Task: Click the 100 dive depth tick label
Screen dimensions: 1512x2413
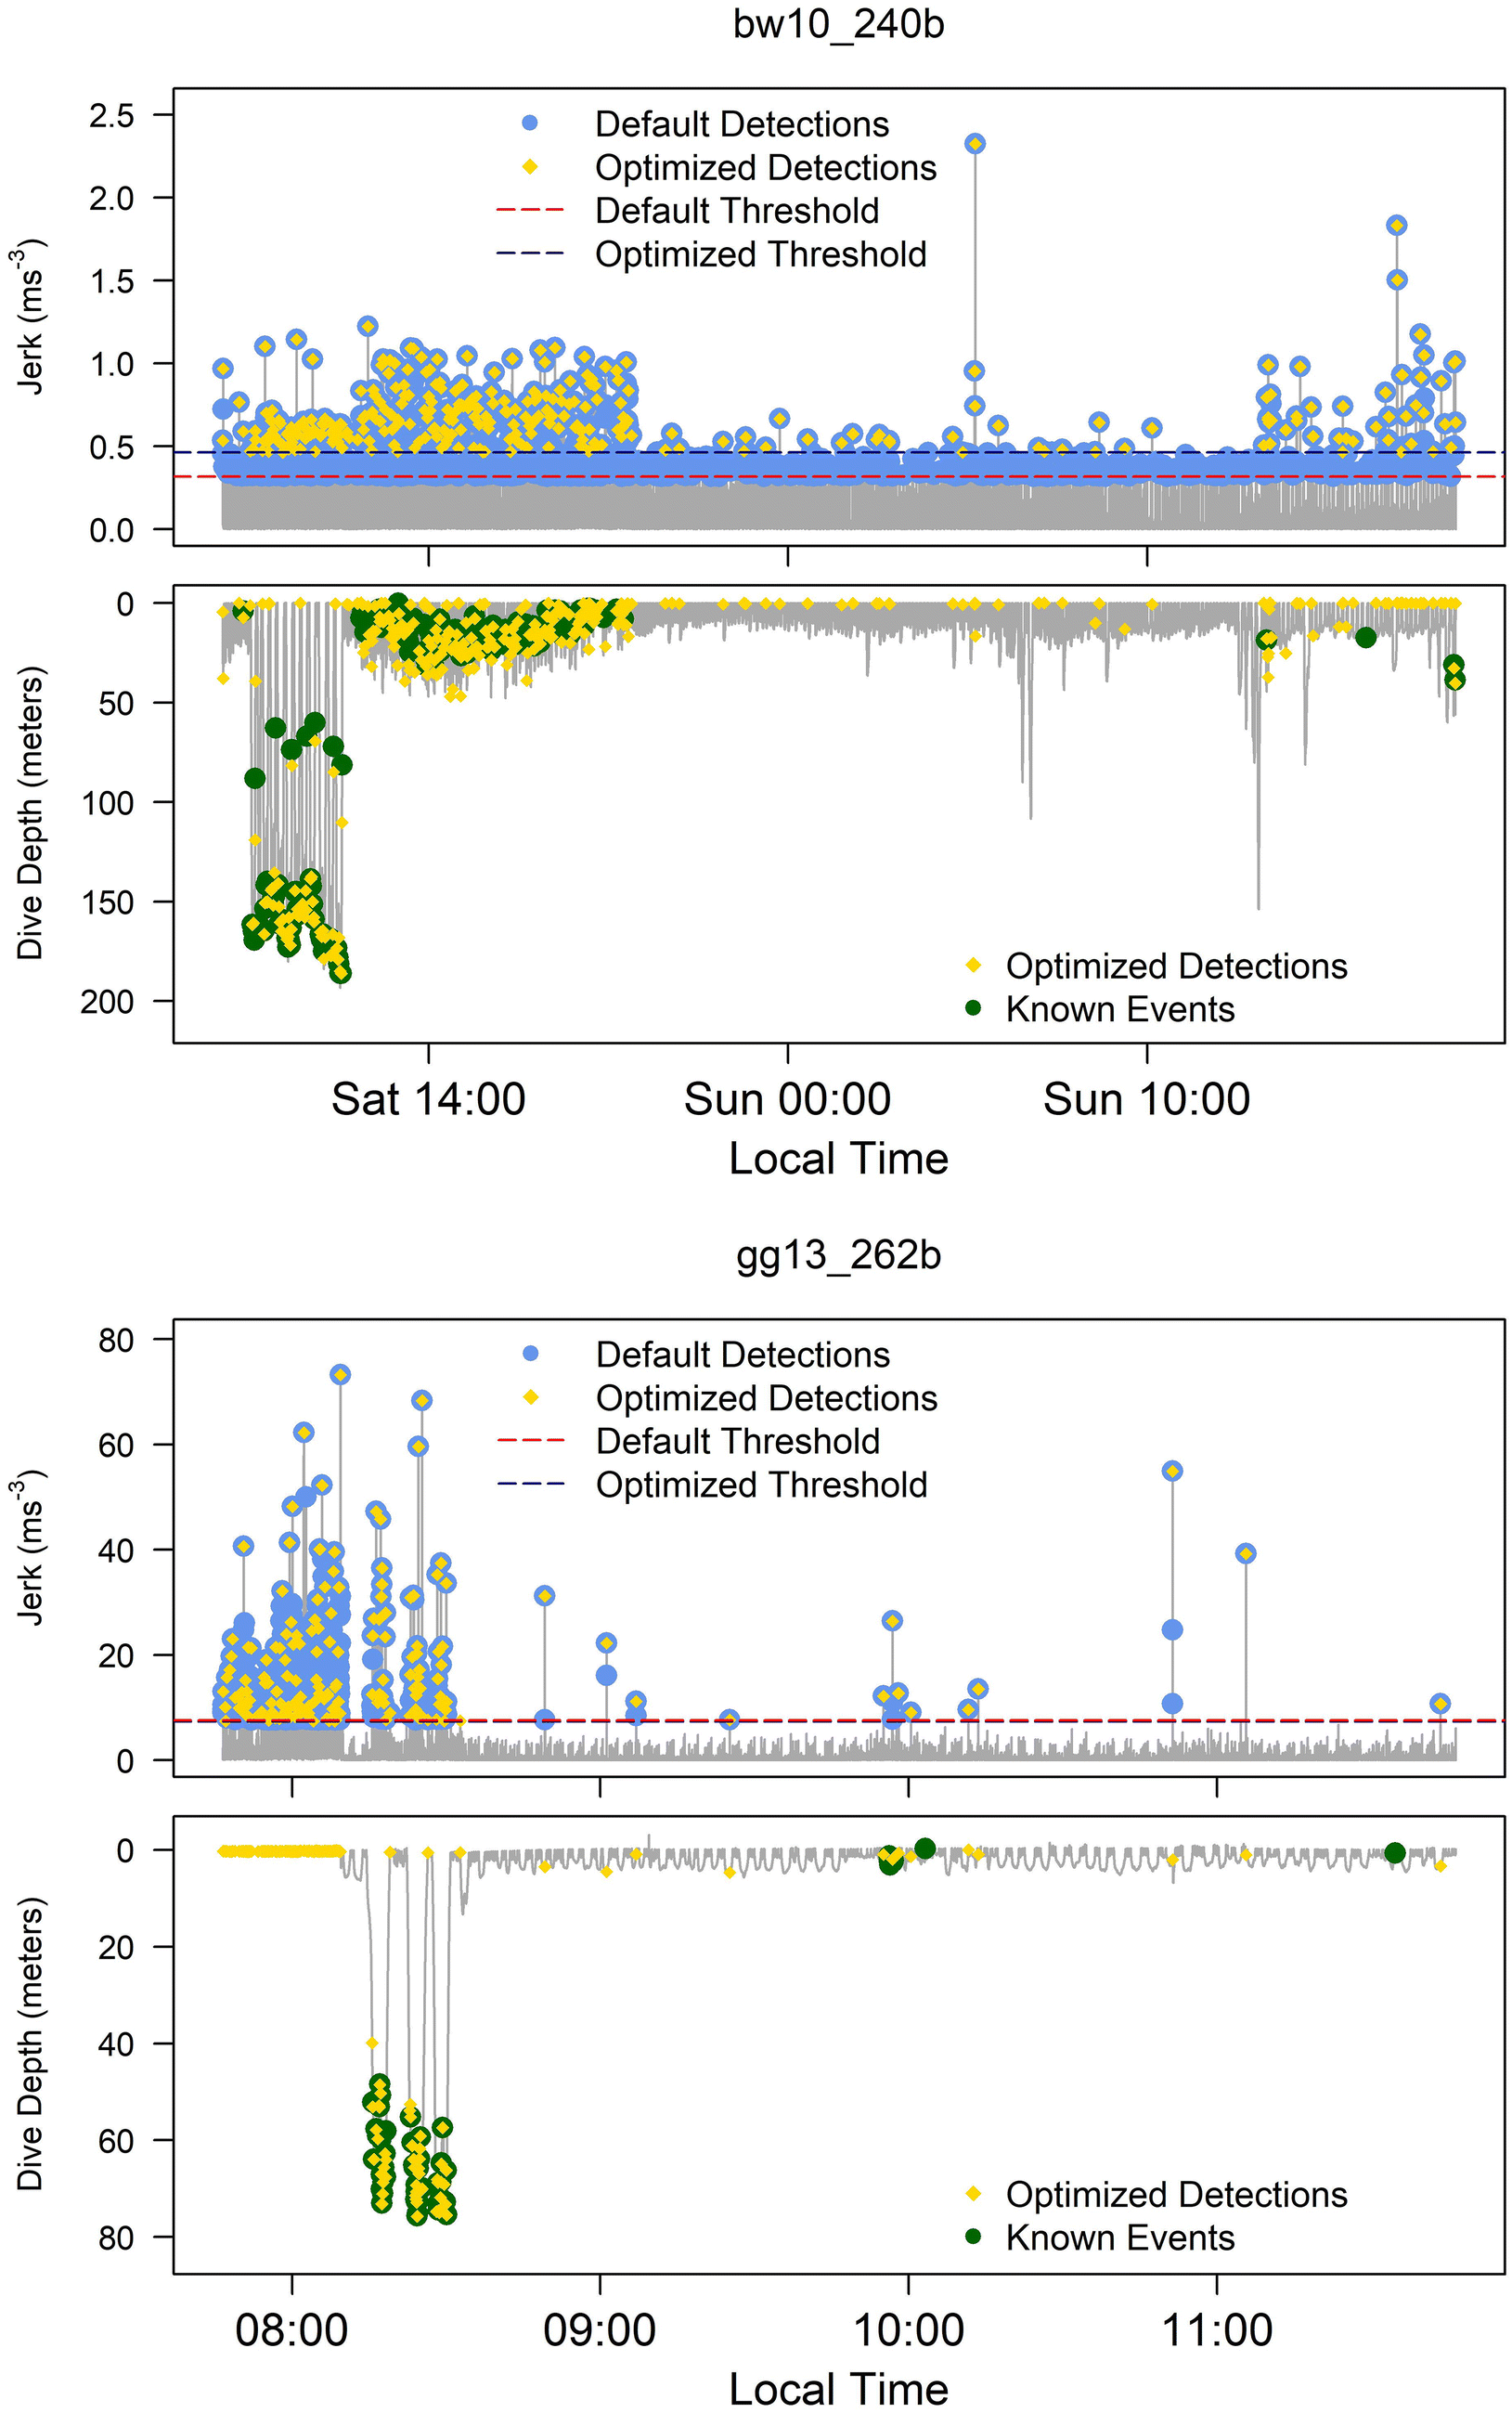Action: tap(107, 802)
